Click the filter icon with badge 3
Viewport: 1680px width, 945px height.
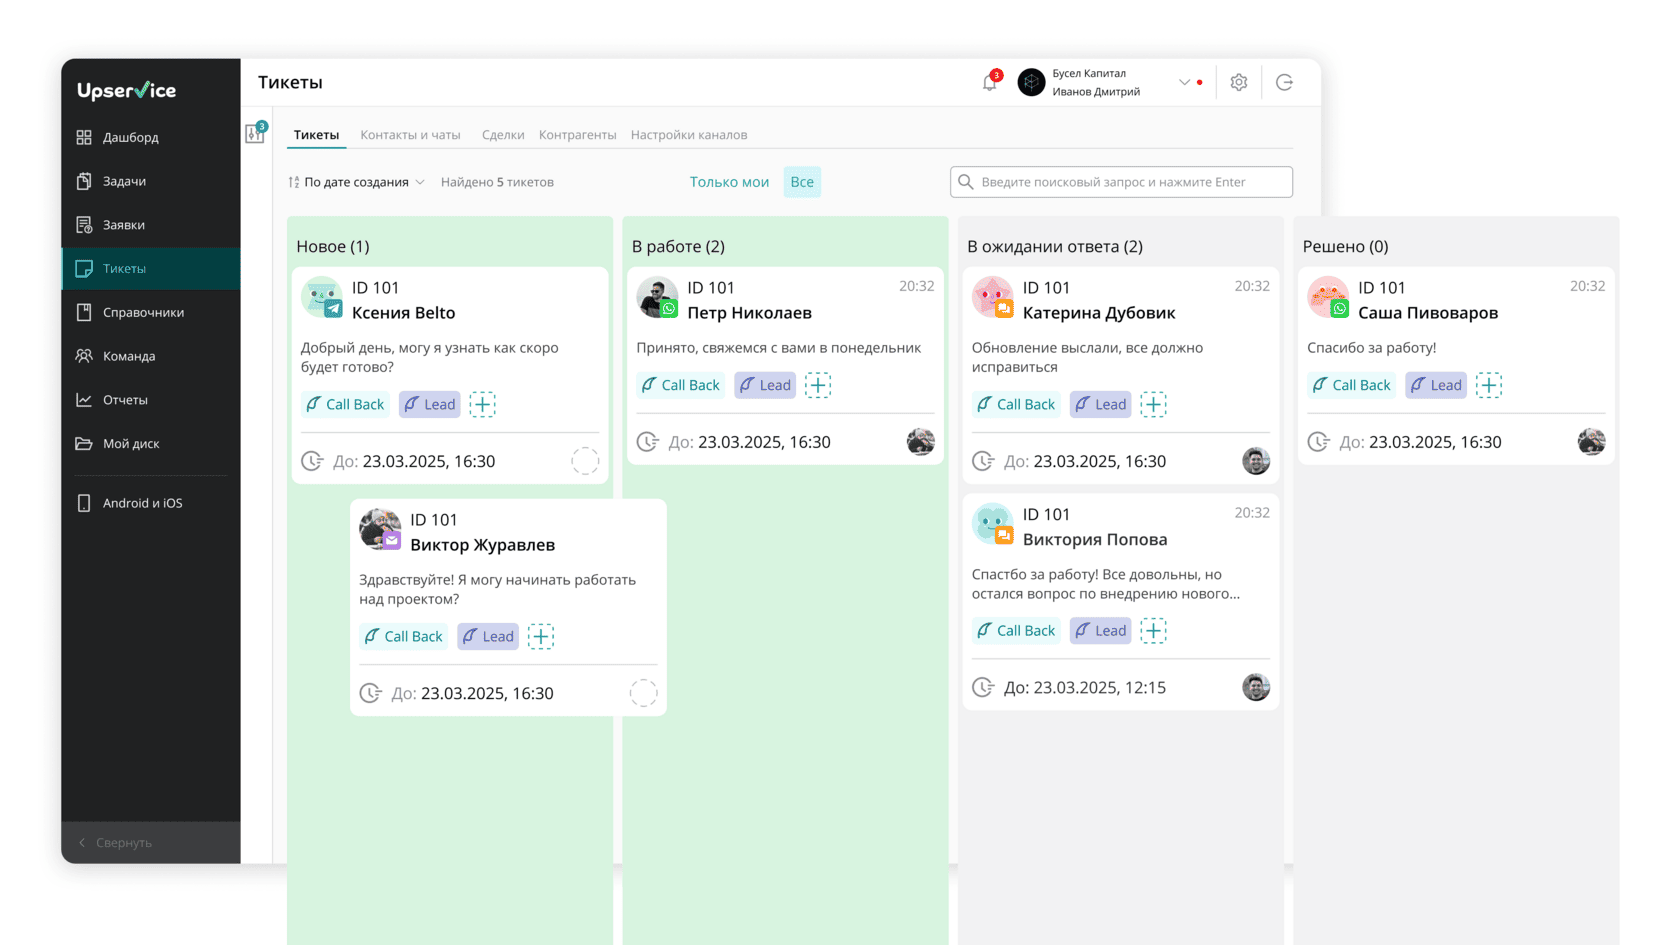click(256, 133)
